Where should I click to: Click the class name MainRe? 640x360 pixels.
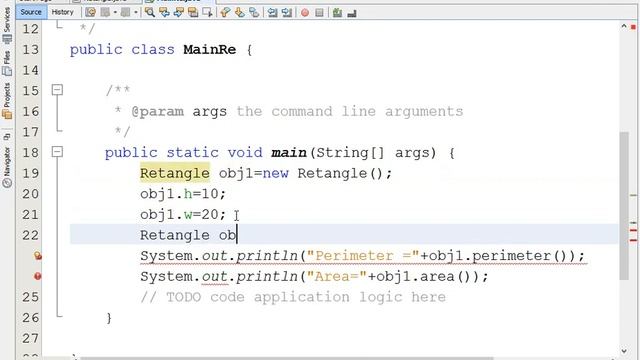[x=209, y=50]
